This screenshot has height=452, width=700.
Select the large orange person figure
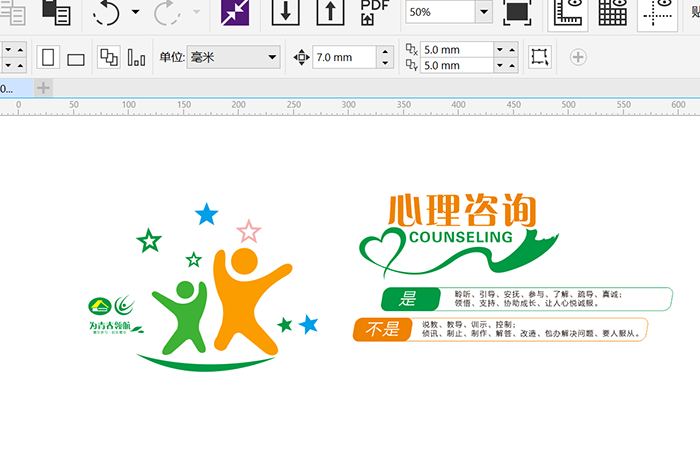(x=246, y=304)
